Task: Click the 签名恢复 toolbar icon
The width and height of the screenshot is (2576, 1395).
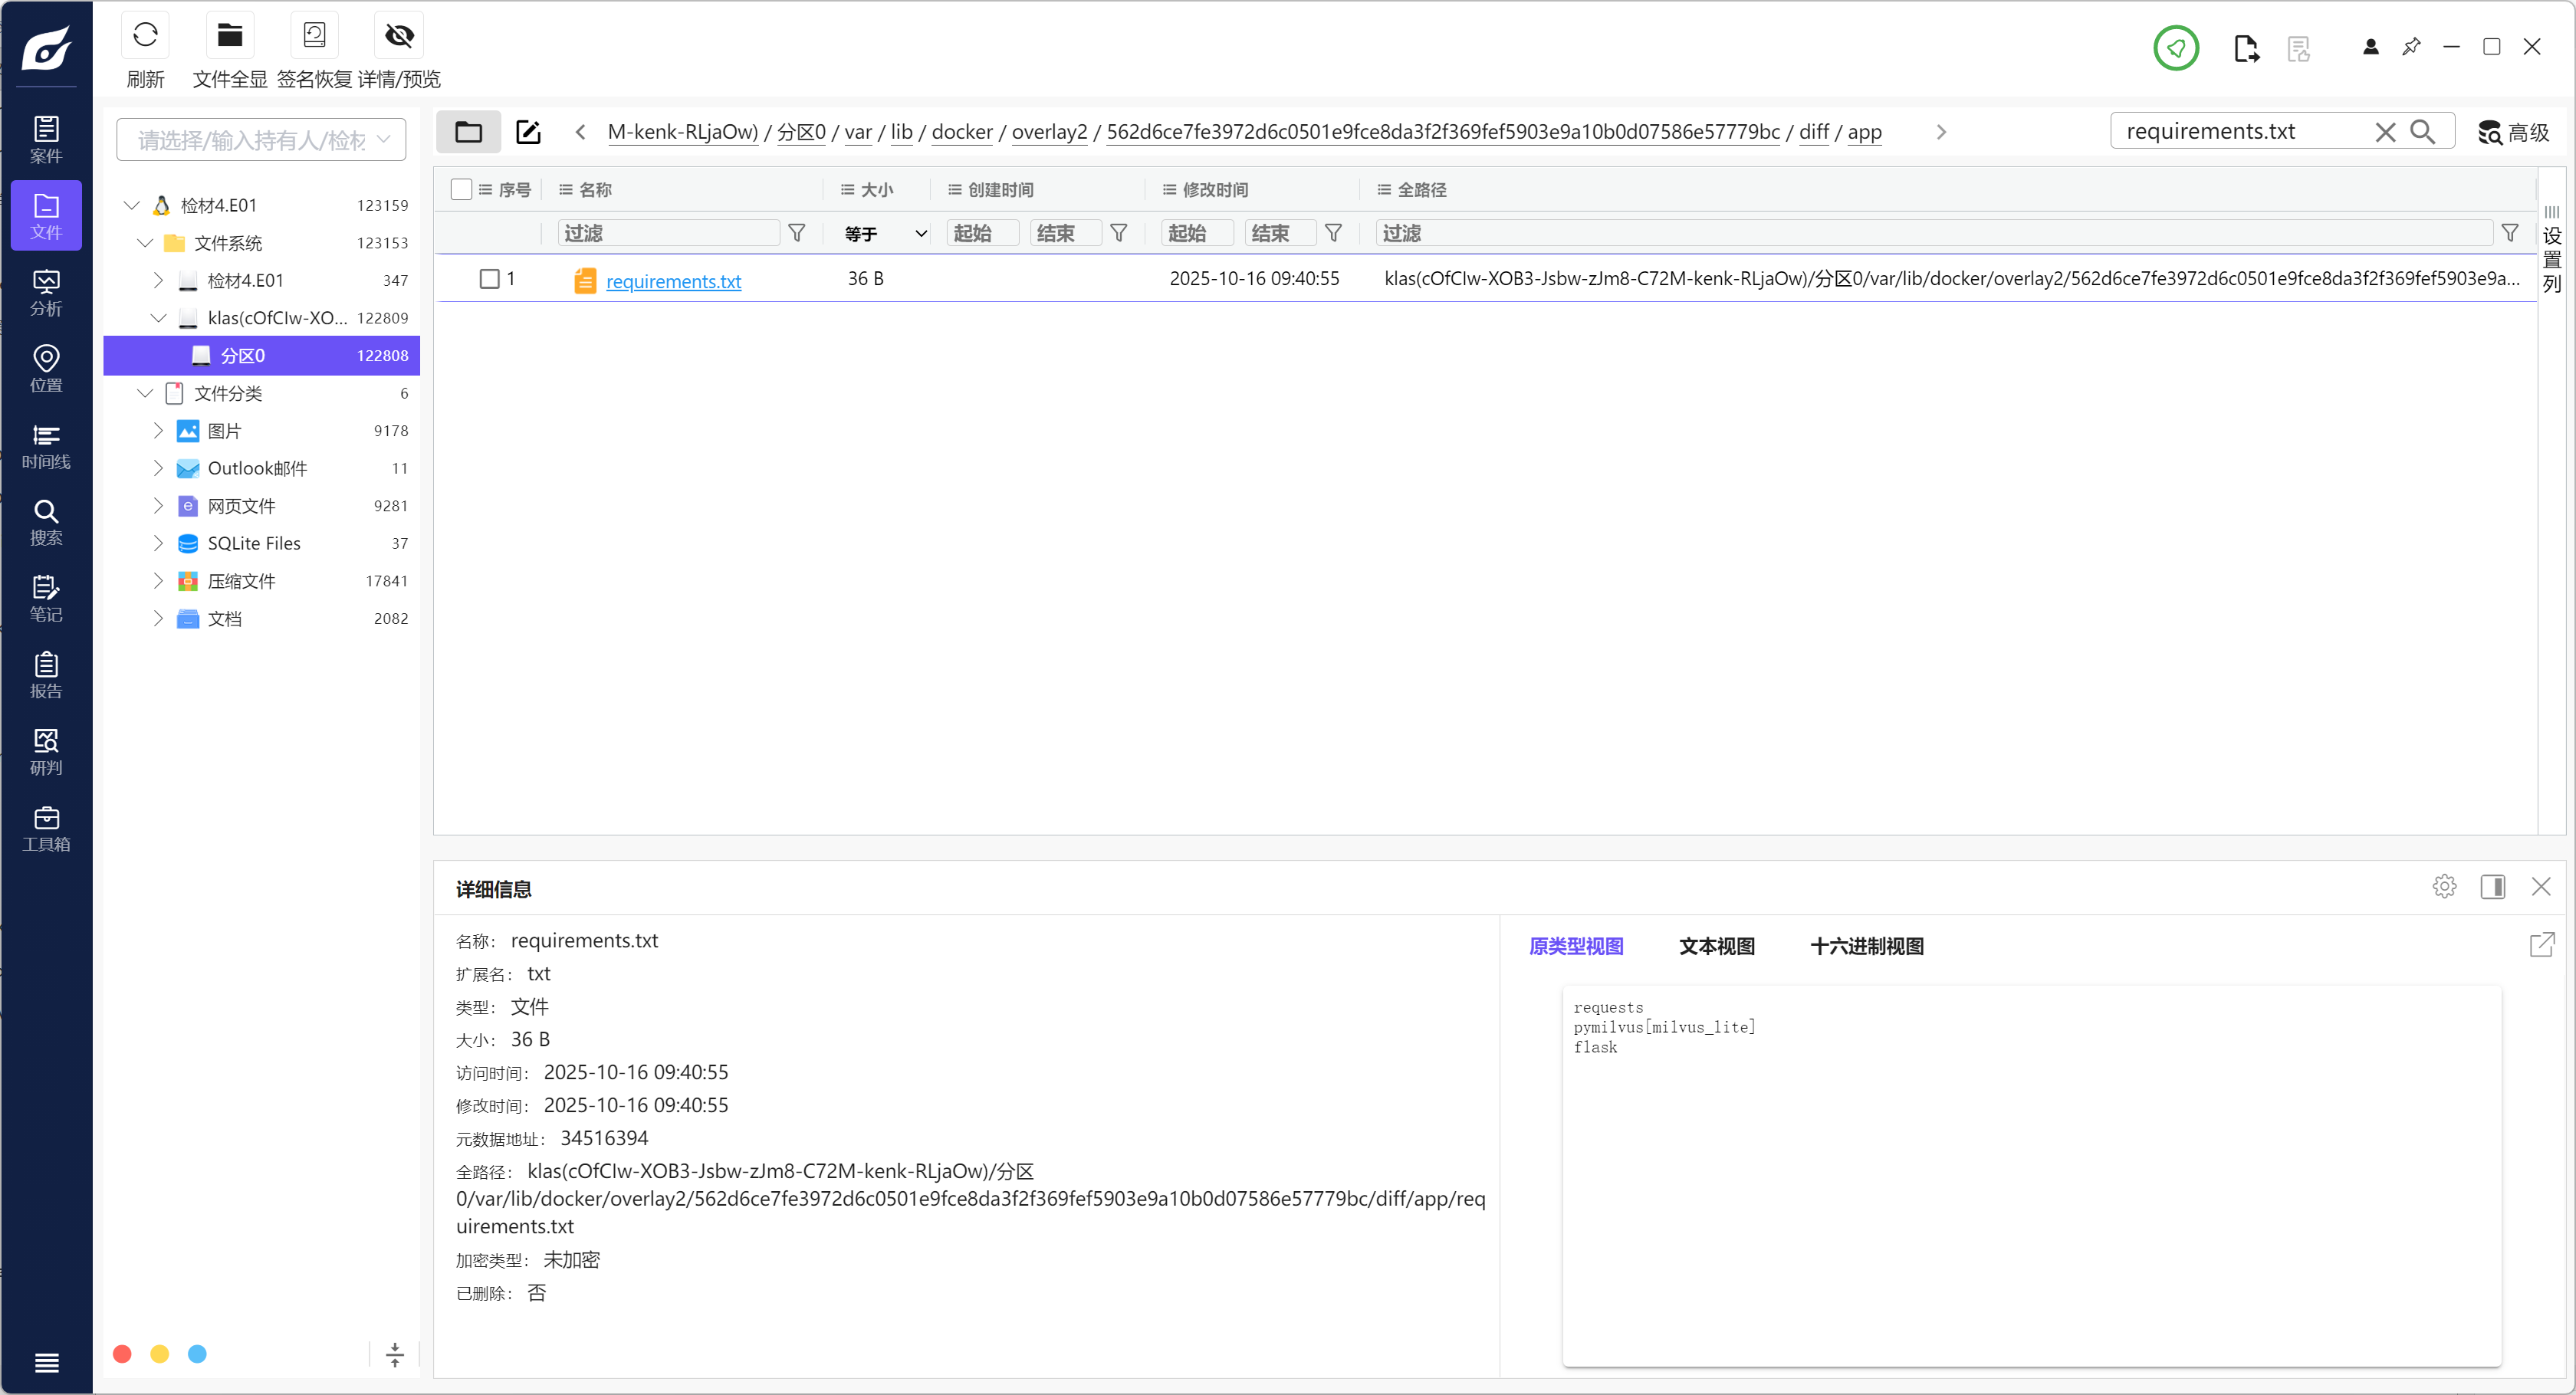Action: click(314, 35)
